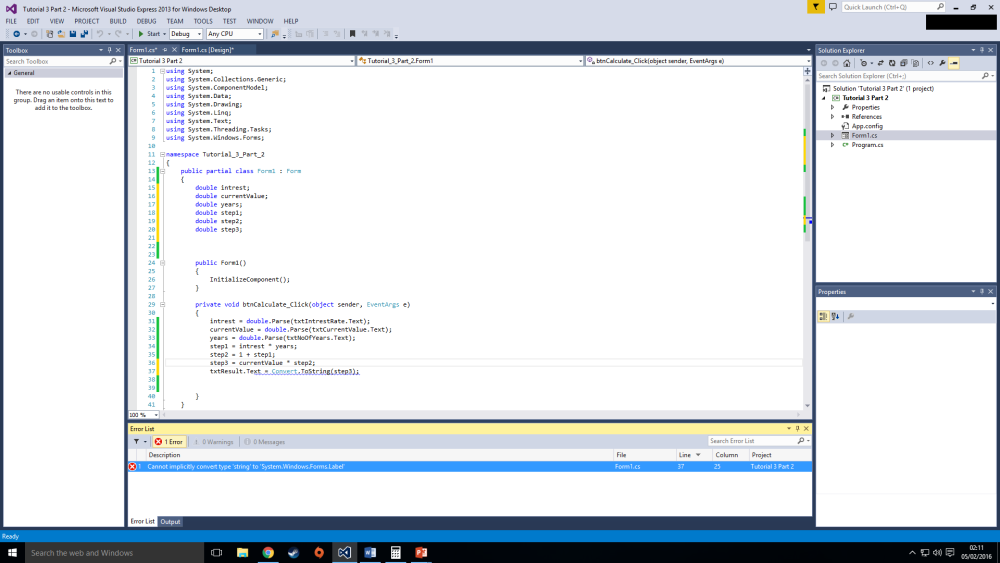This screenshot has height=563, width=1000.
Task: Click the Home icon in Solution Explorer
Action: 846,63
